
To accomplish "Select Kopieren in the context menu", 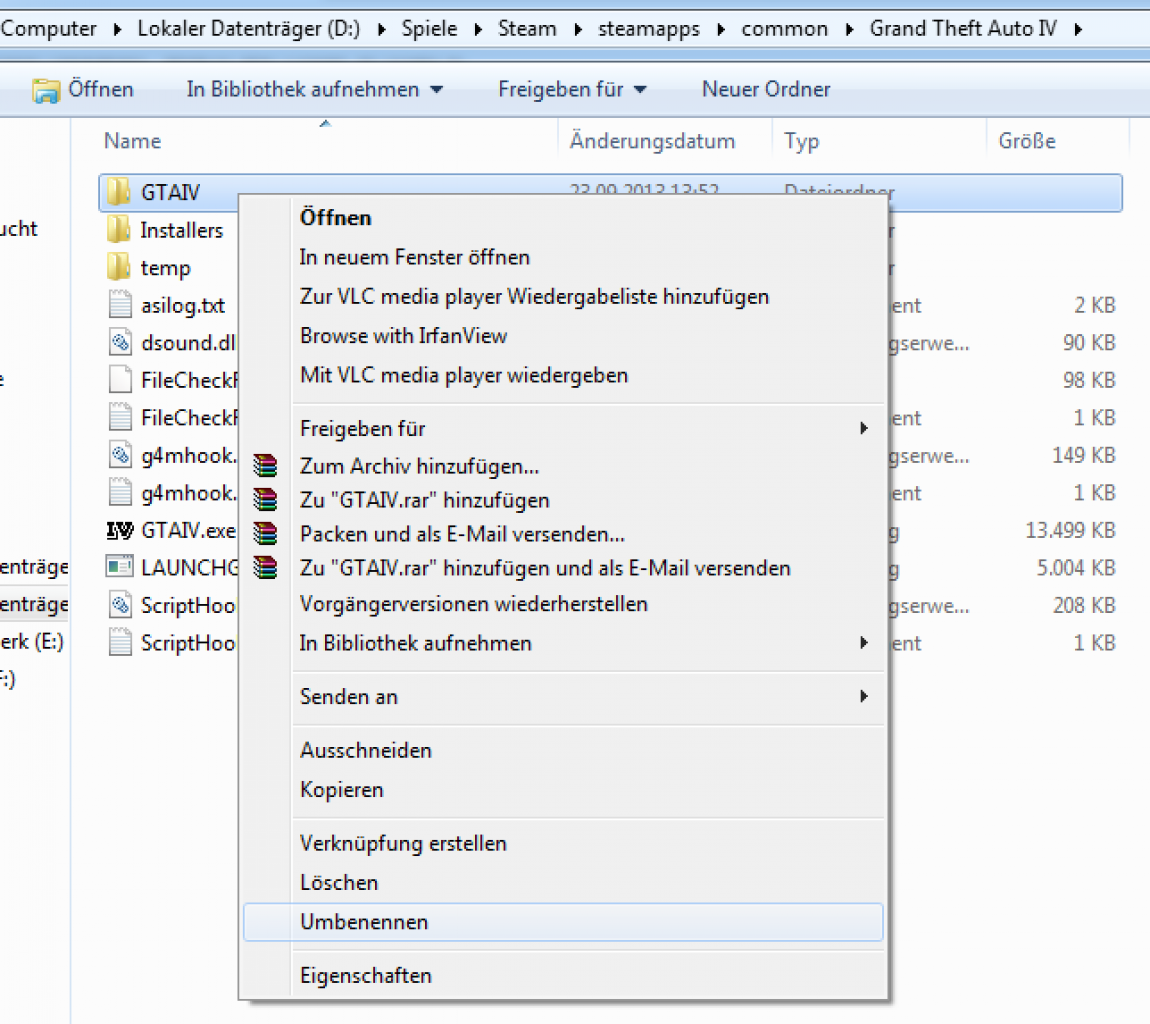I will click(563, 790).
